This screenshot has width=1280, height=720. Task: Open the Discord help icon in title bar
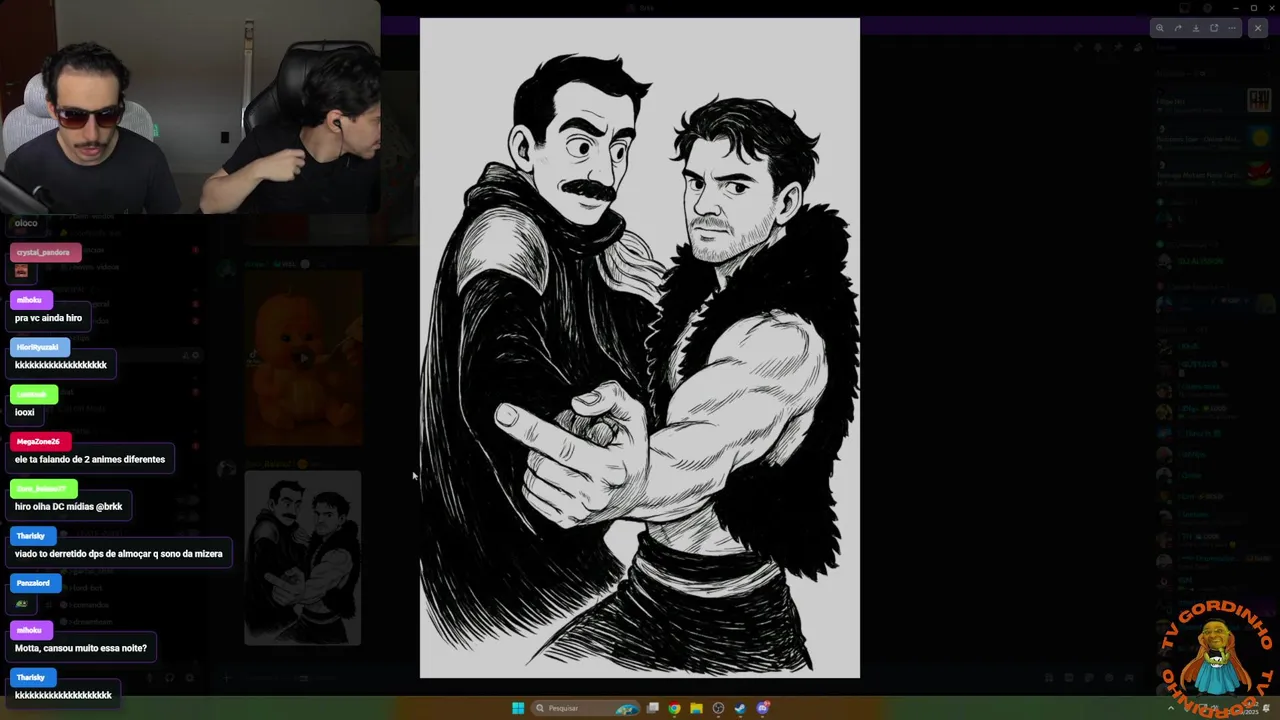(x=1207, y=8)
